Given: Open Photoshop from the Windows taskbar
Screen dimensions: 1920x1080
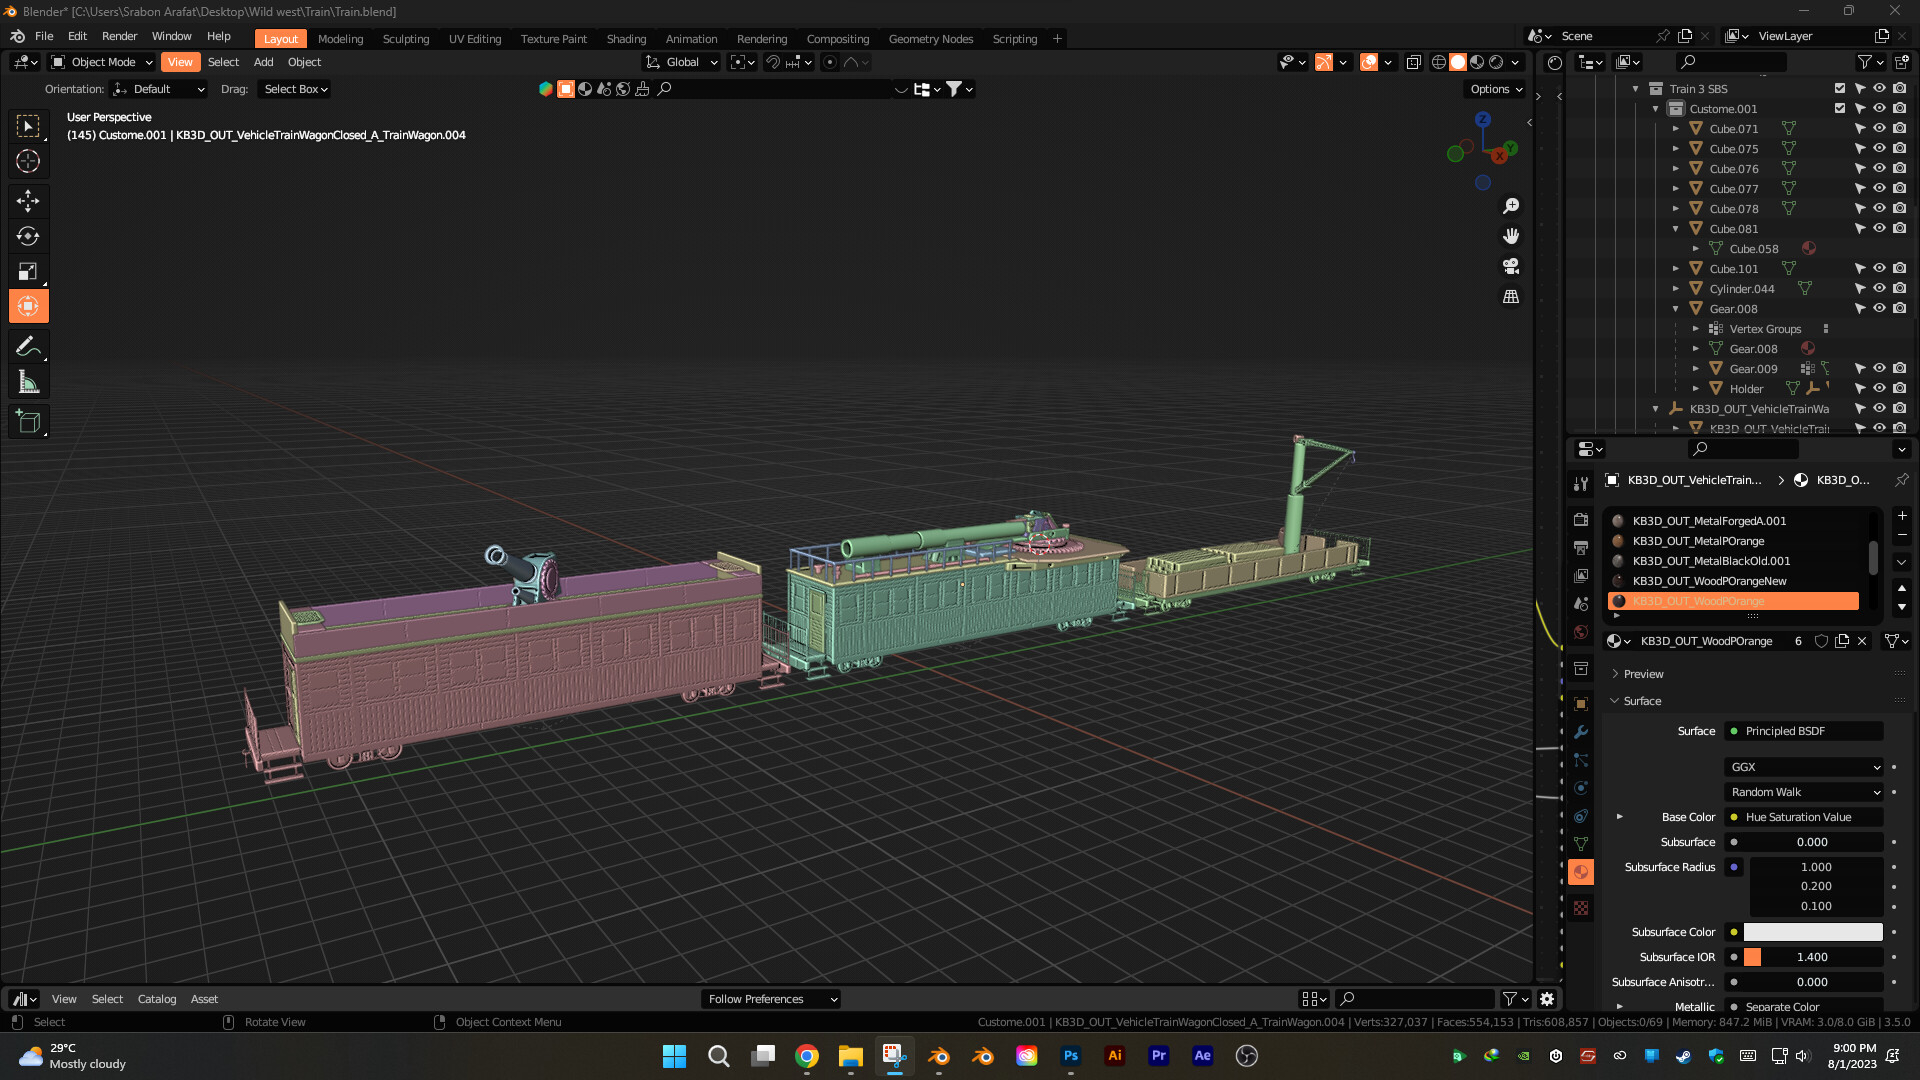Looking at the screenshot, I should (1071, 1056).
